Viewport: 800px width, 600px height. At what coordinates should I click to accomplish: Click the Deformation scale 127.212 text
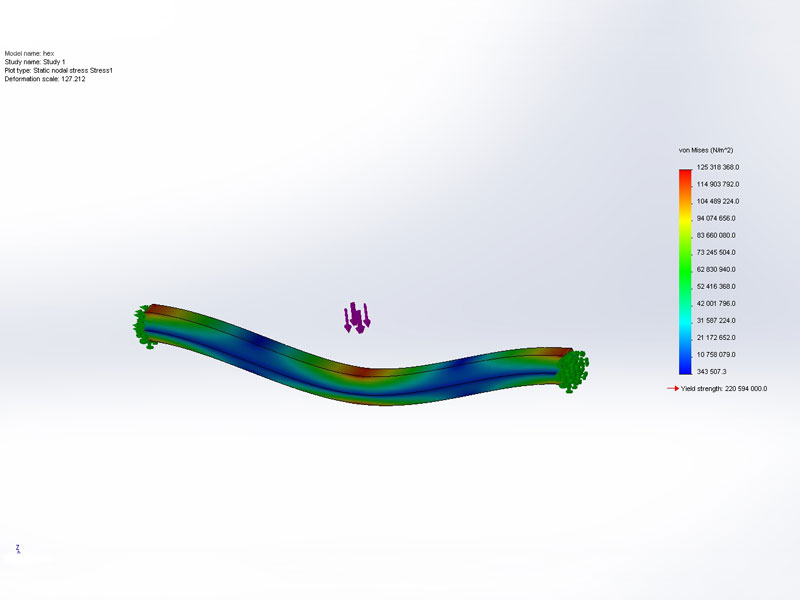coord(45,79)
